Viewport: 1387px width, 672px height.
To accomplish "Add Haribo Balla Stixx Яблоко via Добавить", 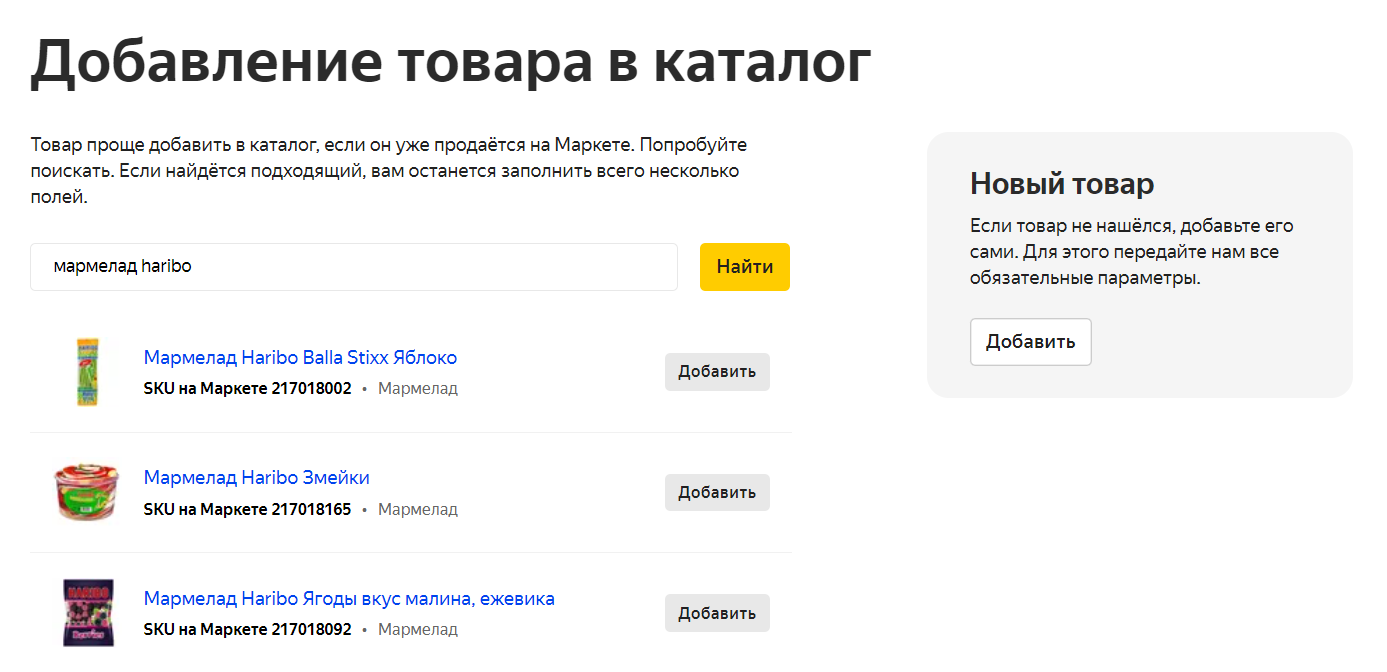I will (717, 372).
